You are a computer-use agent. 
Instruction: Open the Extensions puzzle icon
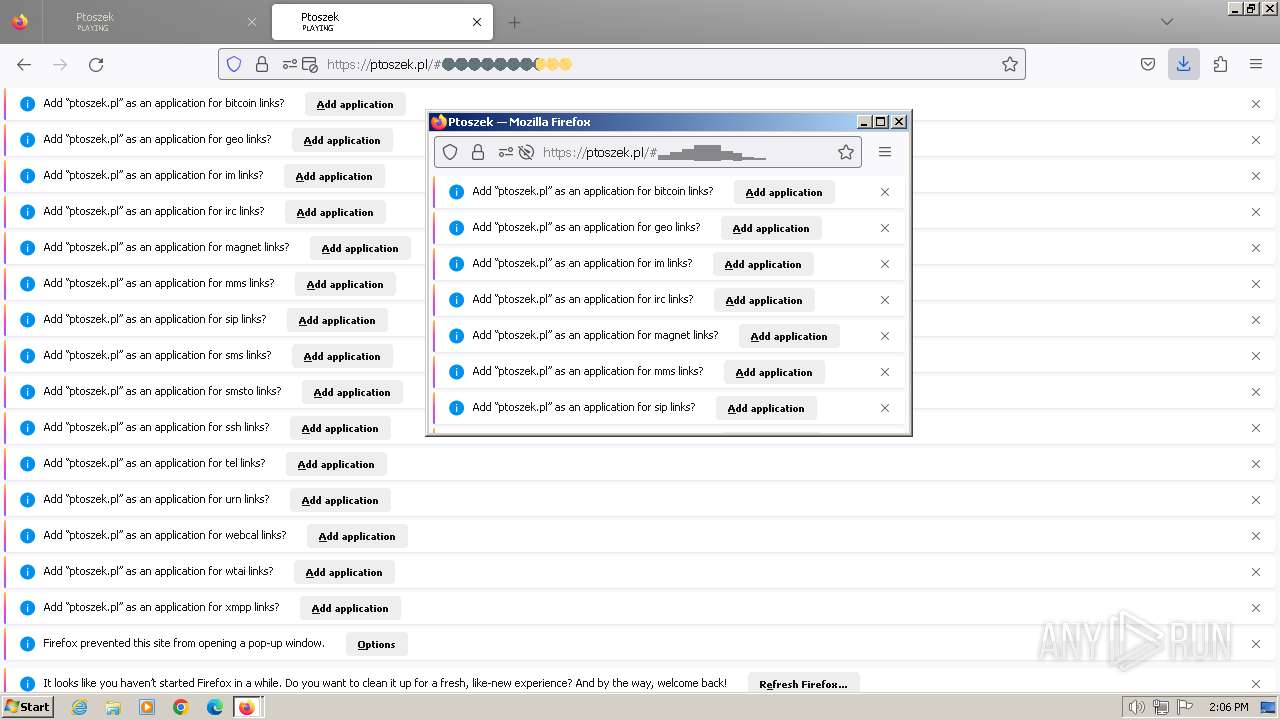[1220, 64]
